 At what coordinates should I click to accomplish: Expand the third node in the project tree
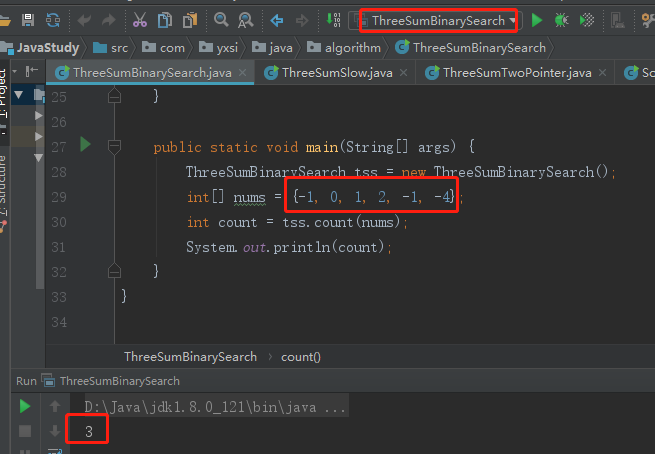(x=38, y=136)
